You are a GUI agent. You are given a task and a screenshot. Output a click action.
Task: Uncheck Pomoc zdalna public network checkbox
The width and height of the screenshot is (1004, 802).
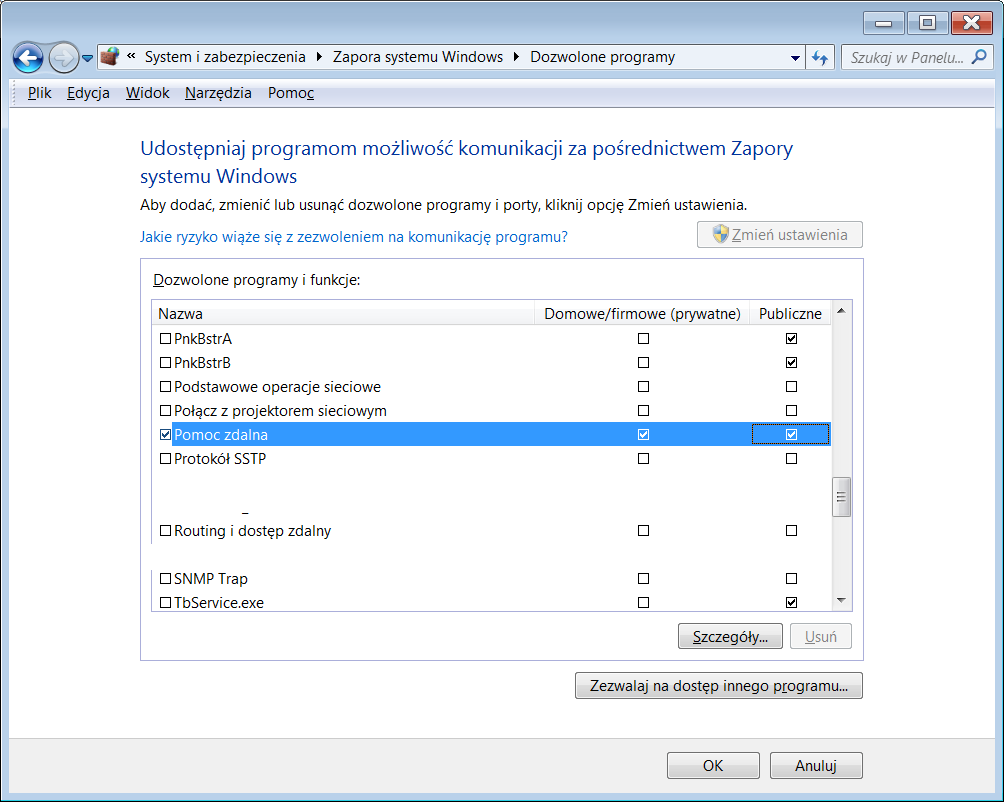[x=791, y=435]
